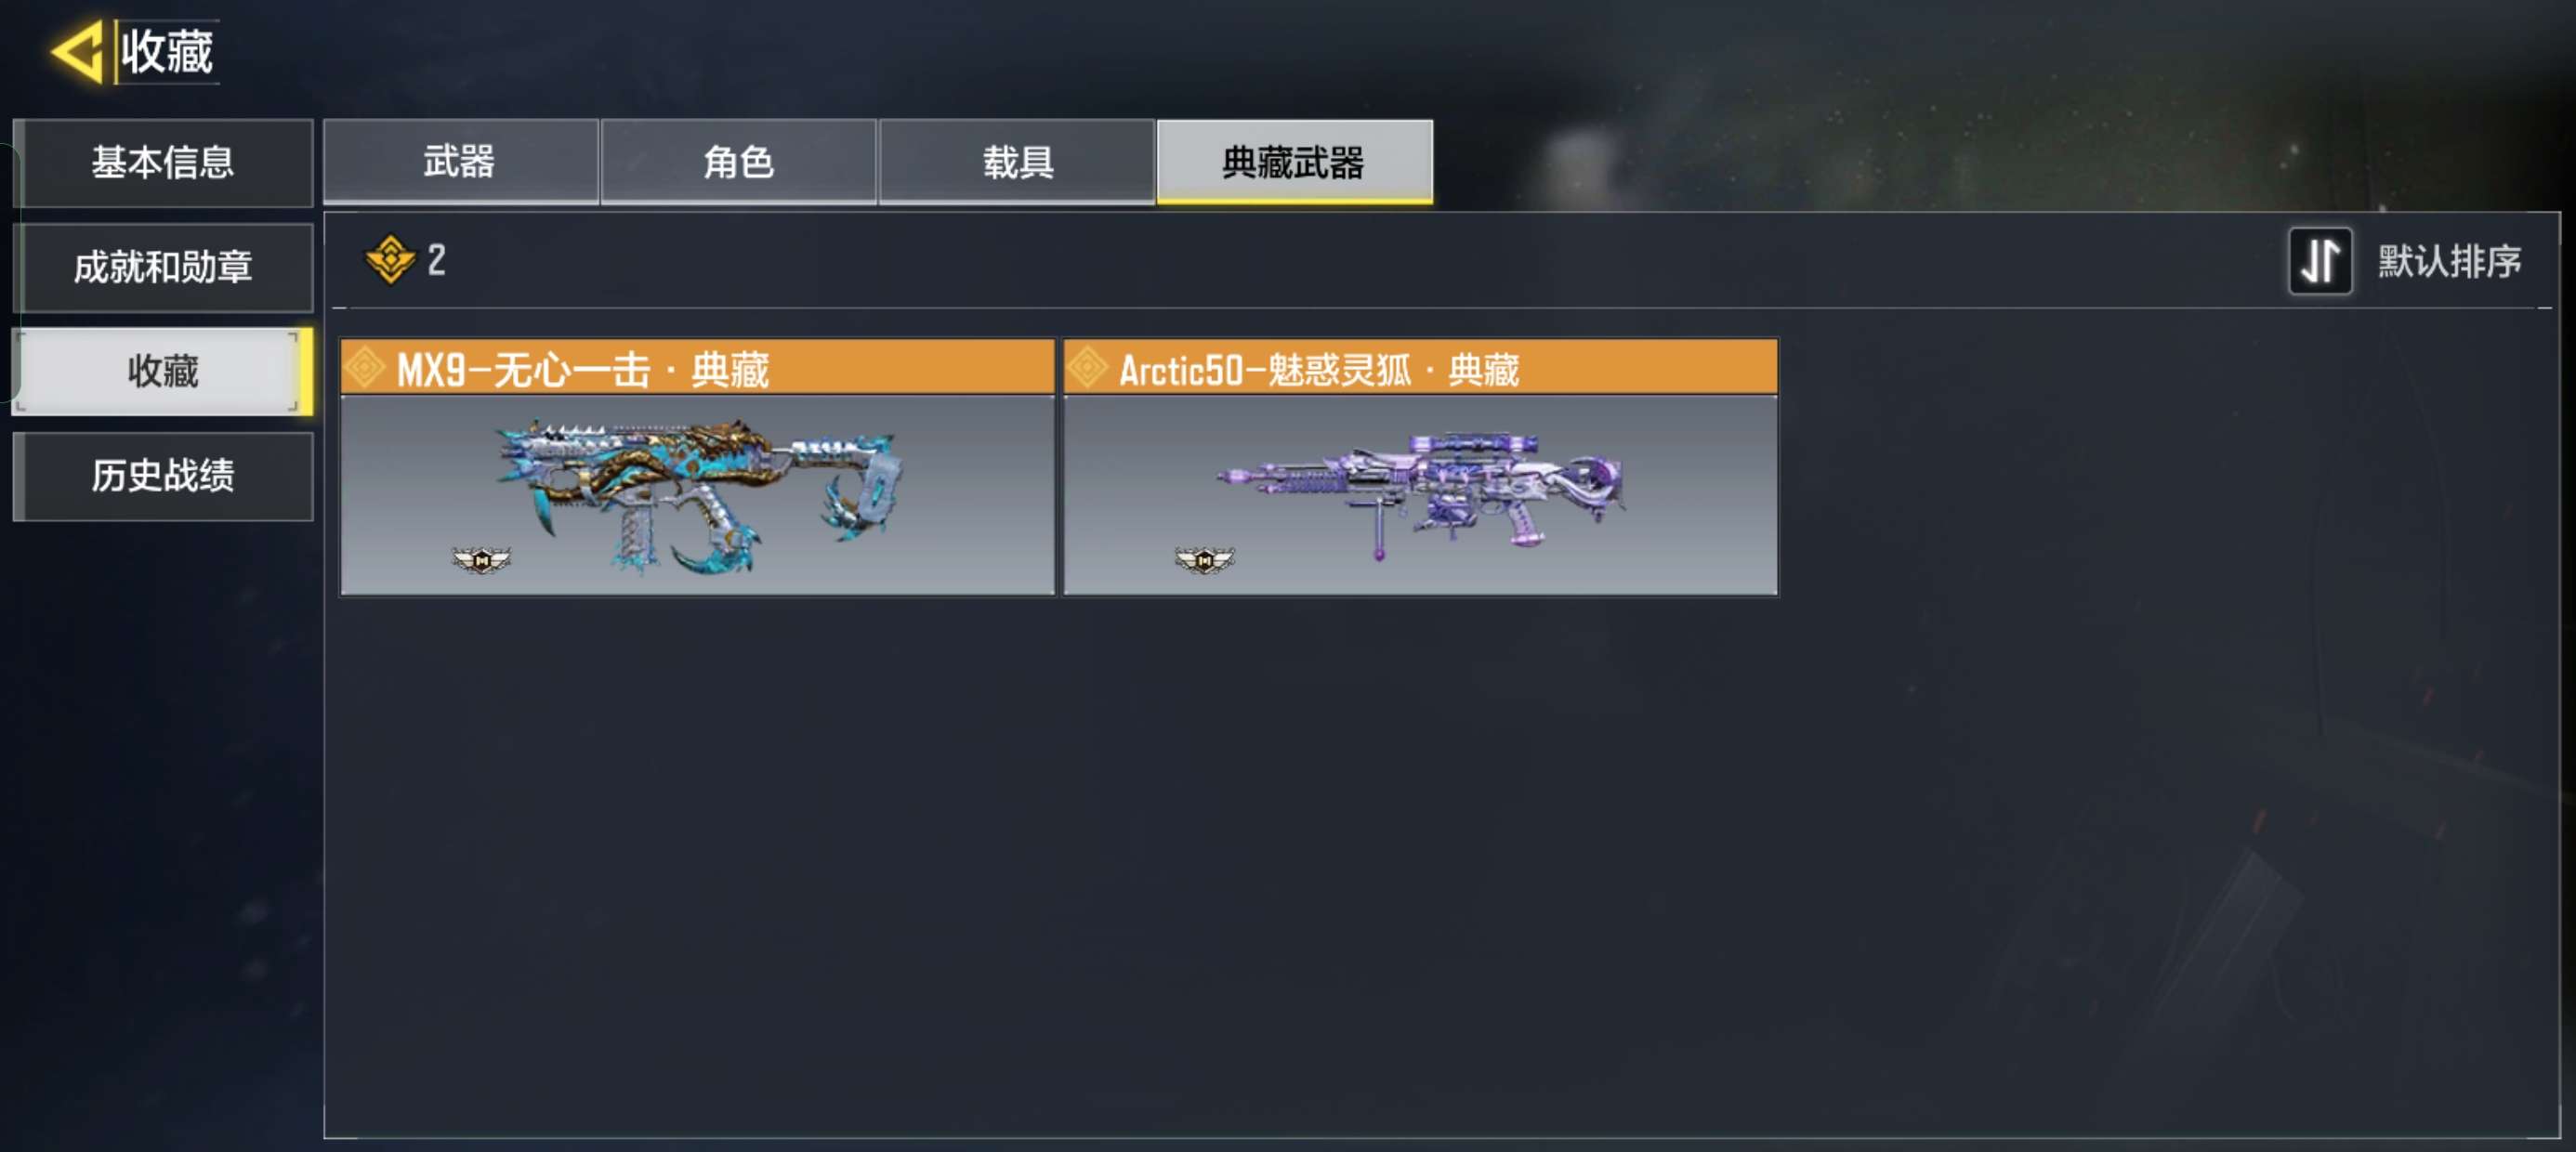This screenshot has height=1152, width=2576.
Task: Switch to the 角色 tab
Action: [738, 162]
